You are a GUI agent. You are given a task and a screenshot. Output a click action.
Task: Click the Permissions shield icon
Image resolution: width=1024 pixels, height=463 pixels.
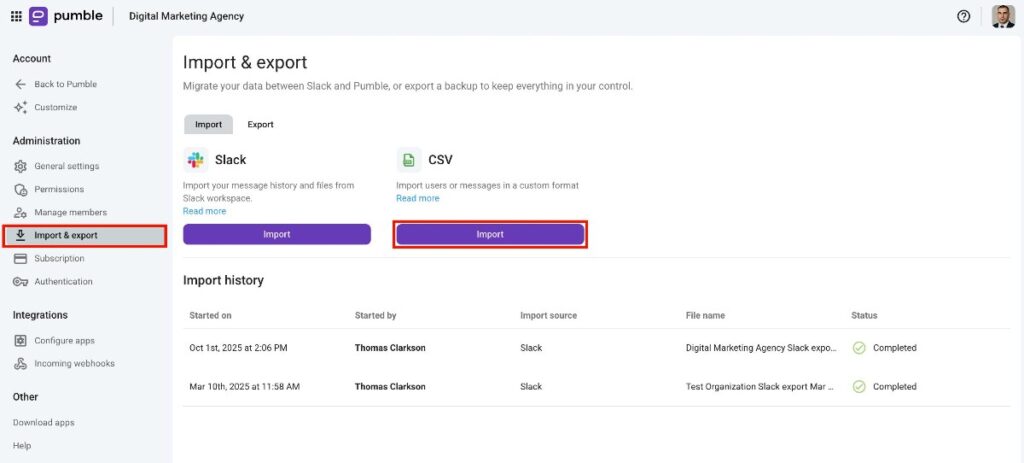click(x=20, y=189)
